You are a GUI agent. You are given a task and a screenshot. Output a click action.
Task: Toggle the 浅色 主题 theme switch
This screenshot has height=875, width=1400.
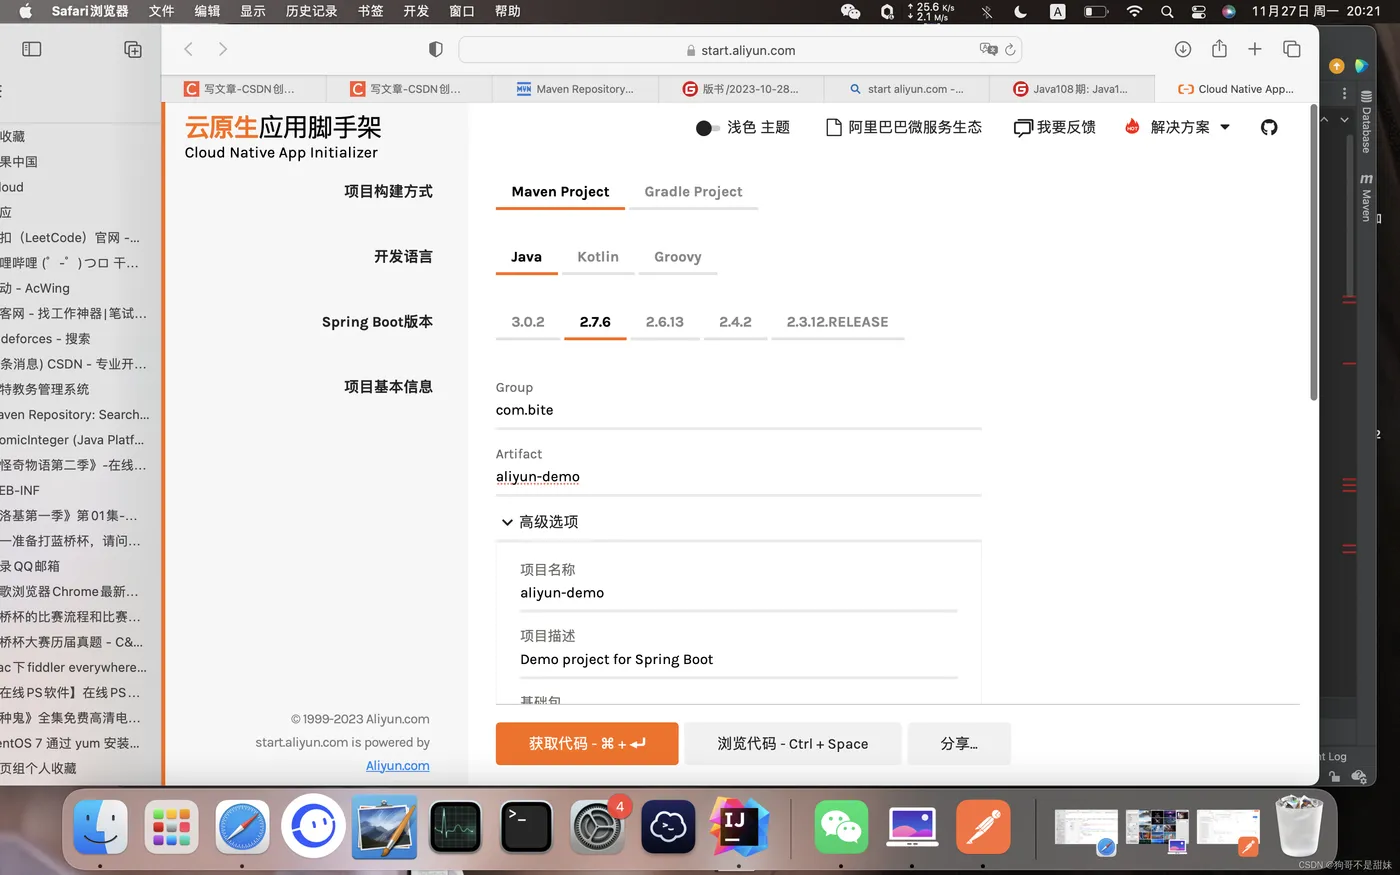pyautogui.click(x=707, y=128)
